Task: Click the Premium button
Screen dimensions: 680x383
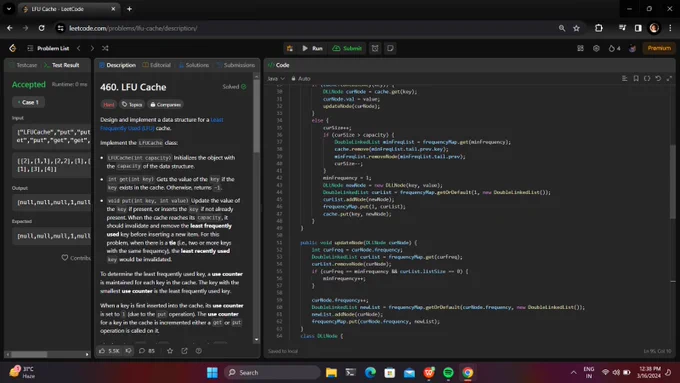Action: [659, 48]
